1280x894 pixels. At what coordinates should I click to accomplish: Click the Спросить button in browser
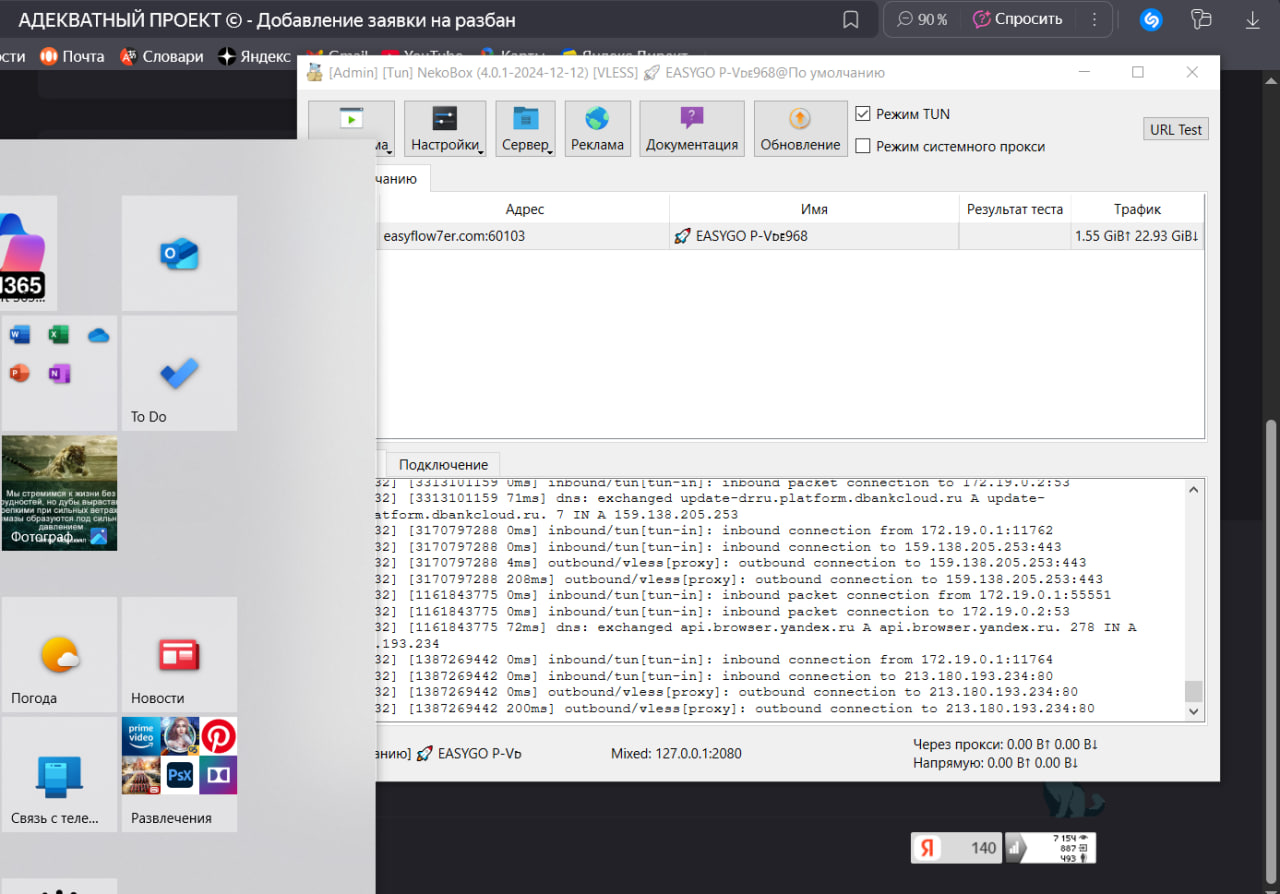click(x=1017, y=20)
